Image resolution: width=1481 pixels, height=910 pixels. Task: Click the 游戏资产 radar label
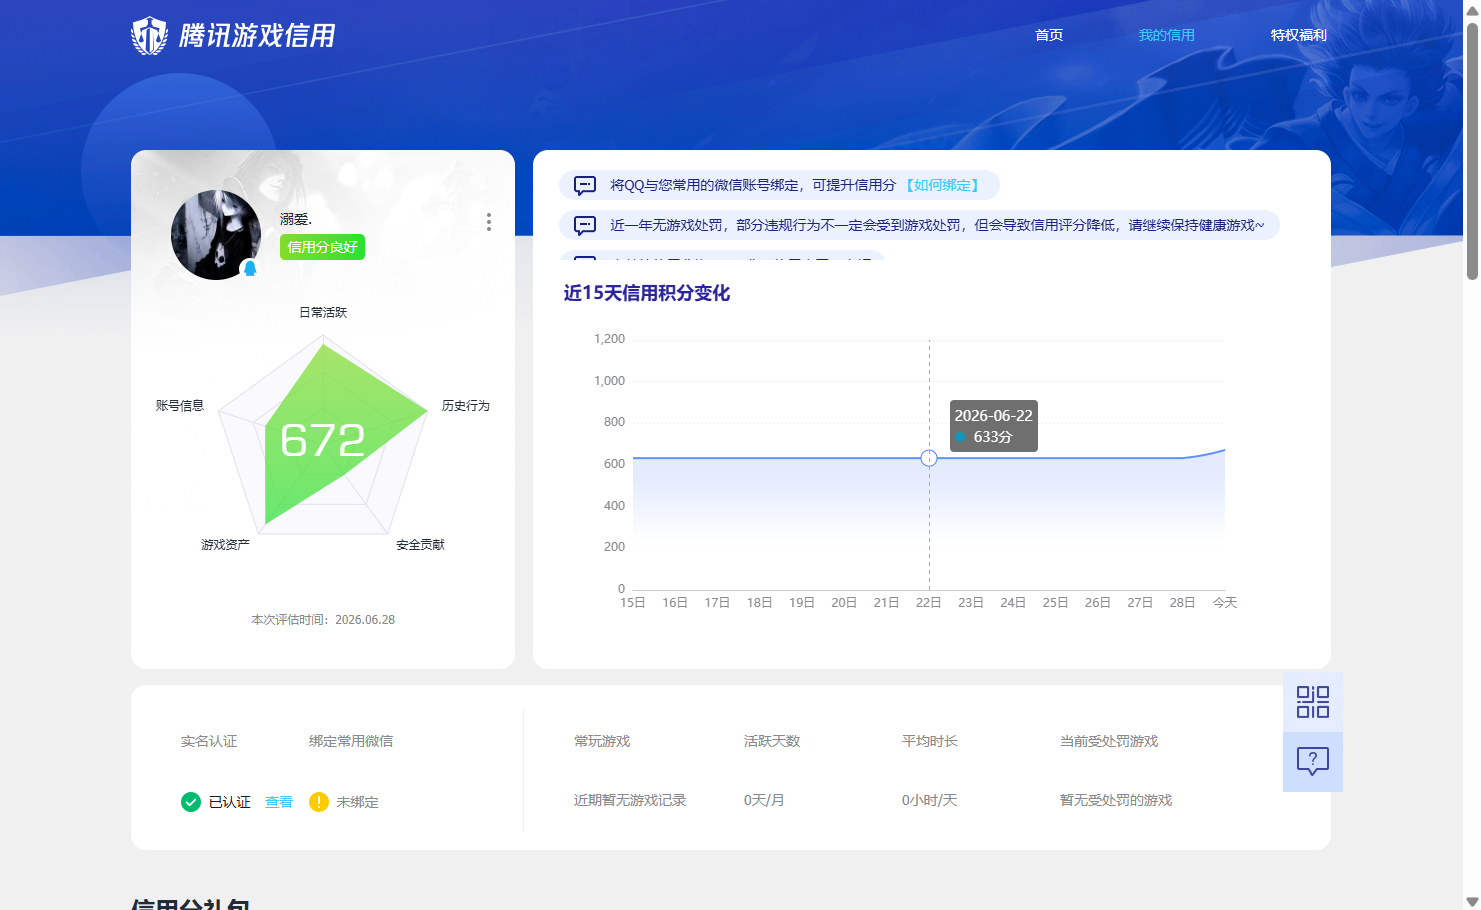click(x=225, y=545)
